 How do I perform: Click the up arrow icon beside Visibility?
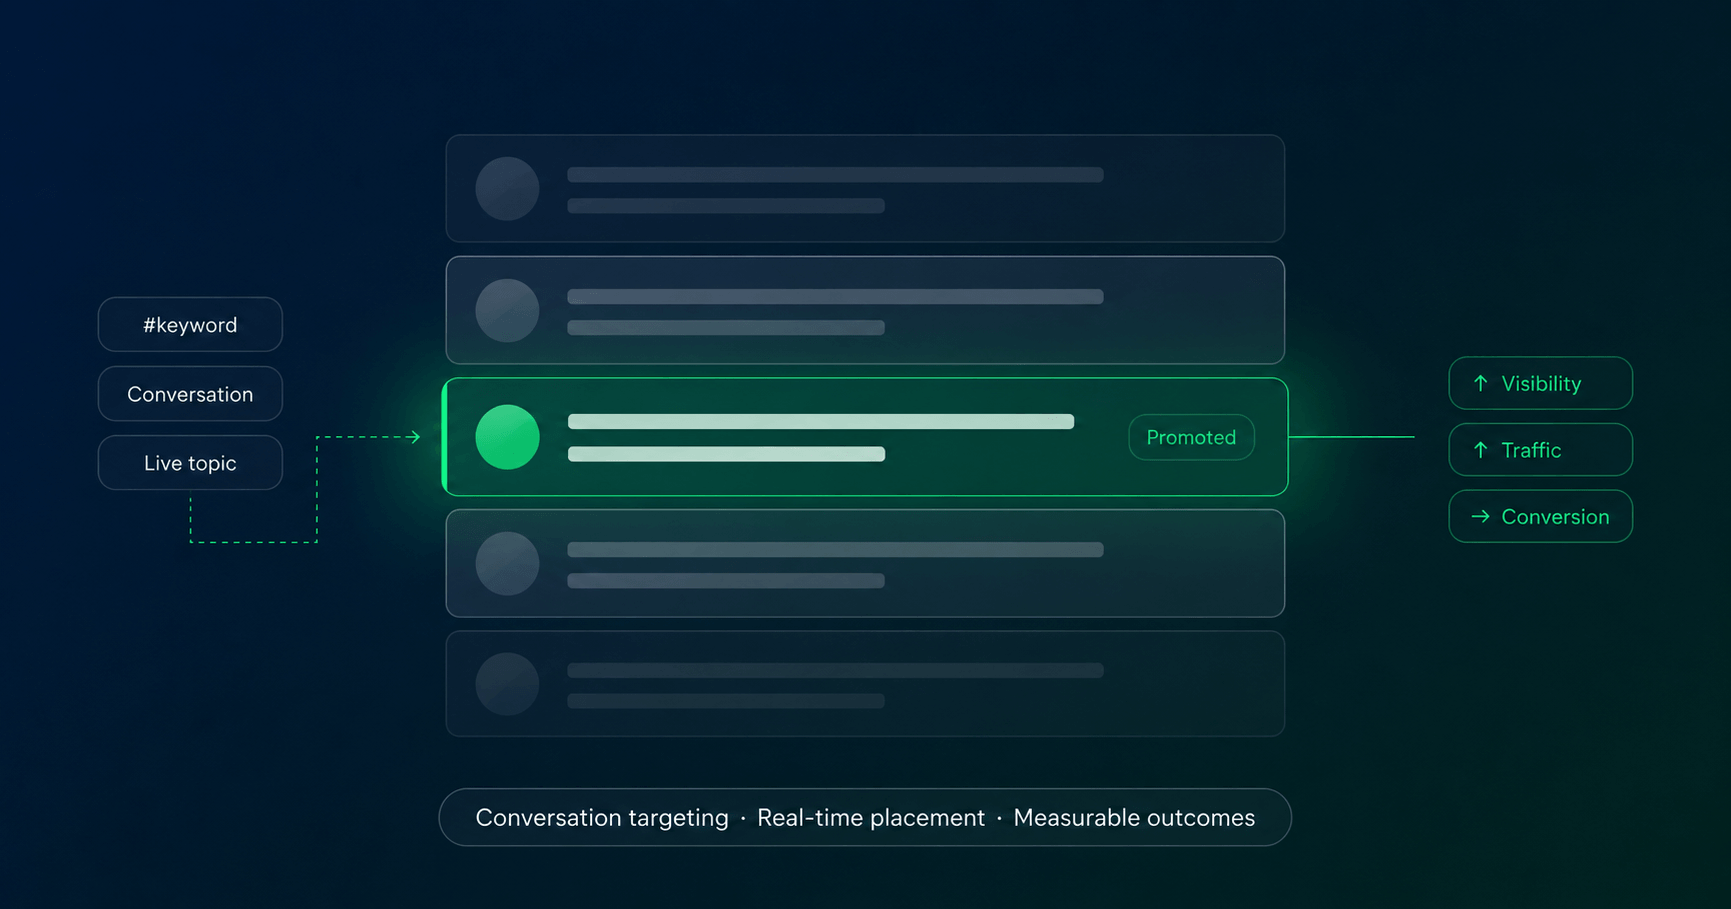pos(1481,383)
